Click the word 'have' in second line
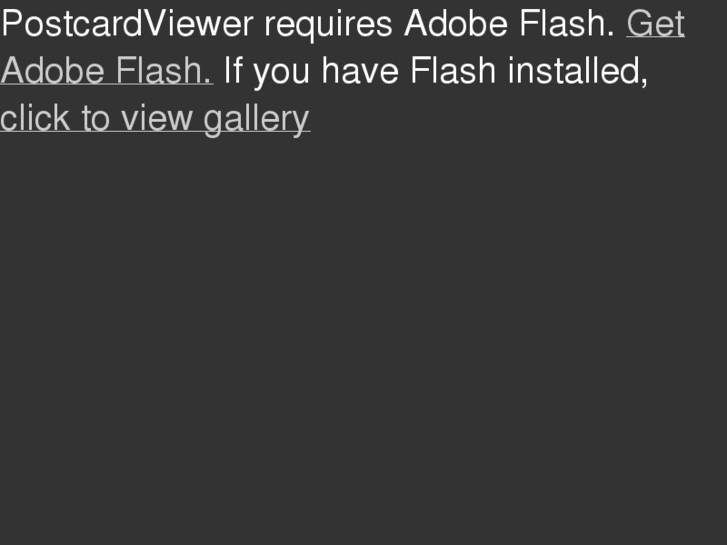Image resolution: width=727 pixels, height=545 pixels. [360, 71]
